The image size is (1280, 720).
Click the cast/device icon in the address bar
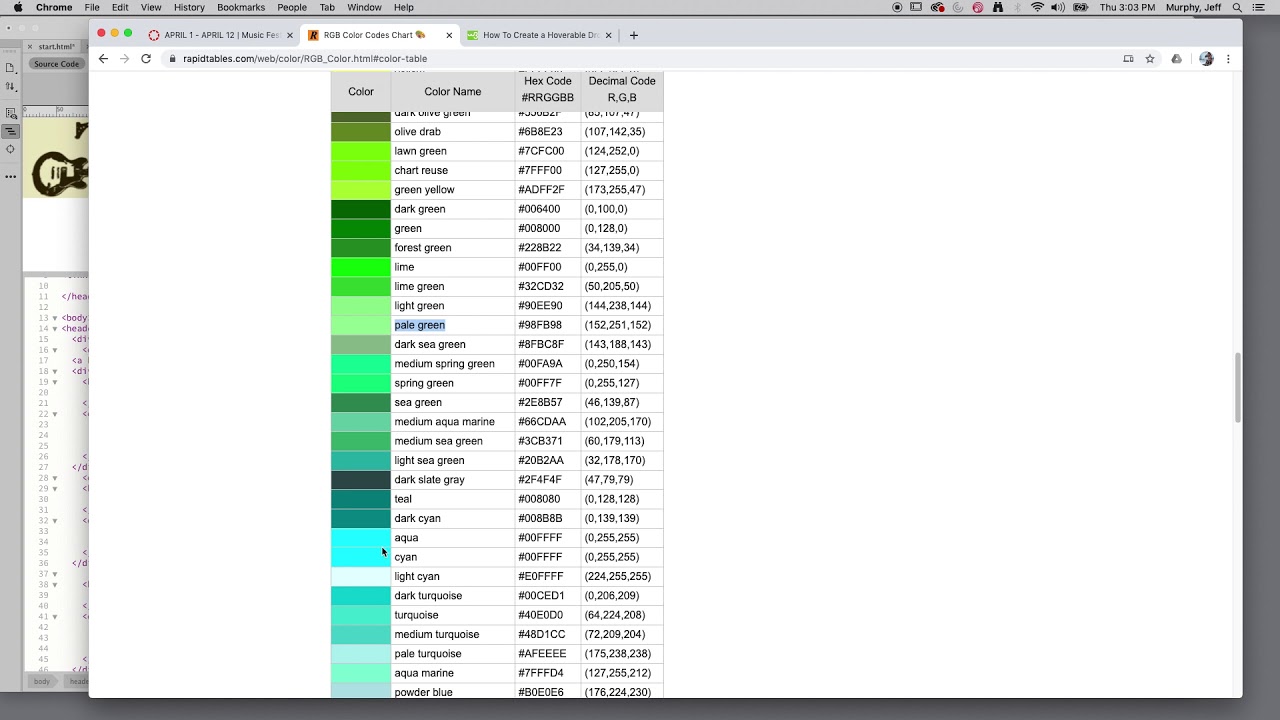pyautogui.click(x=1128, y=59)
